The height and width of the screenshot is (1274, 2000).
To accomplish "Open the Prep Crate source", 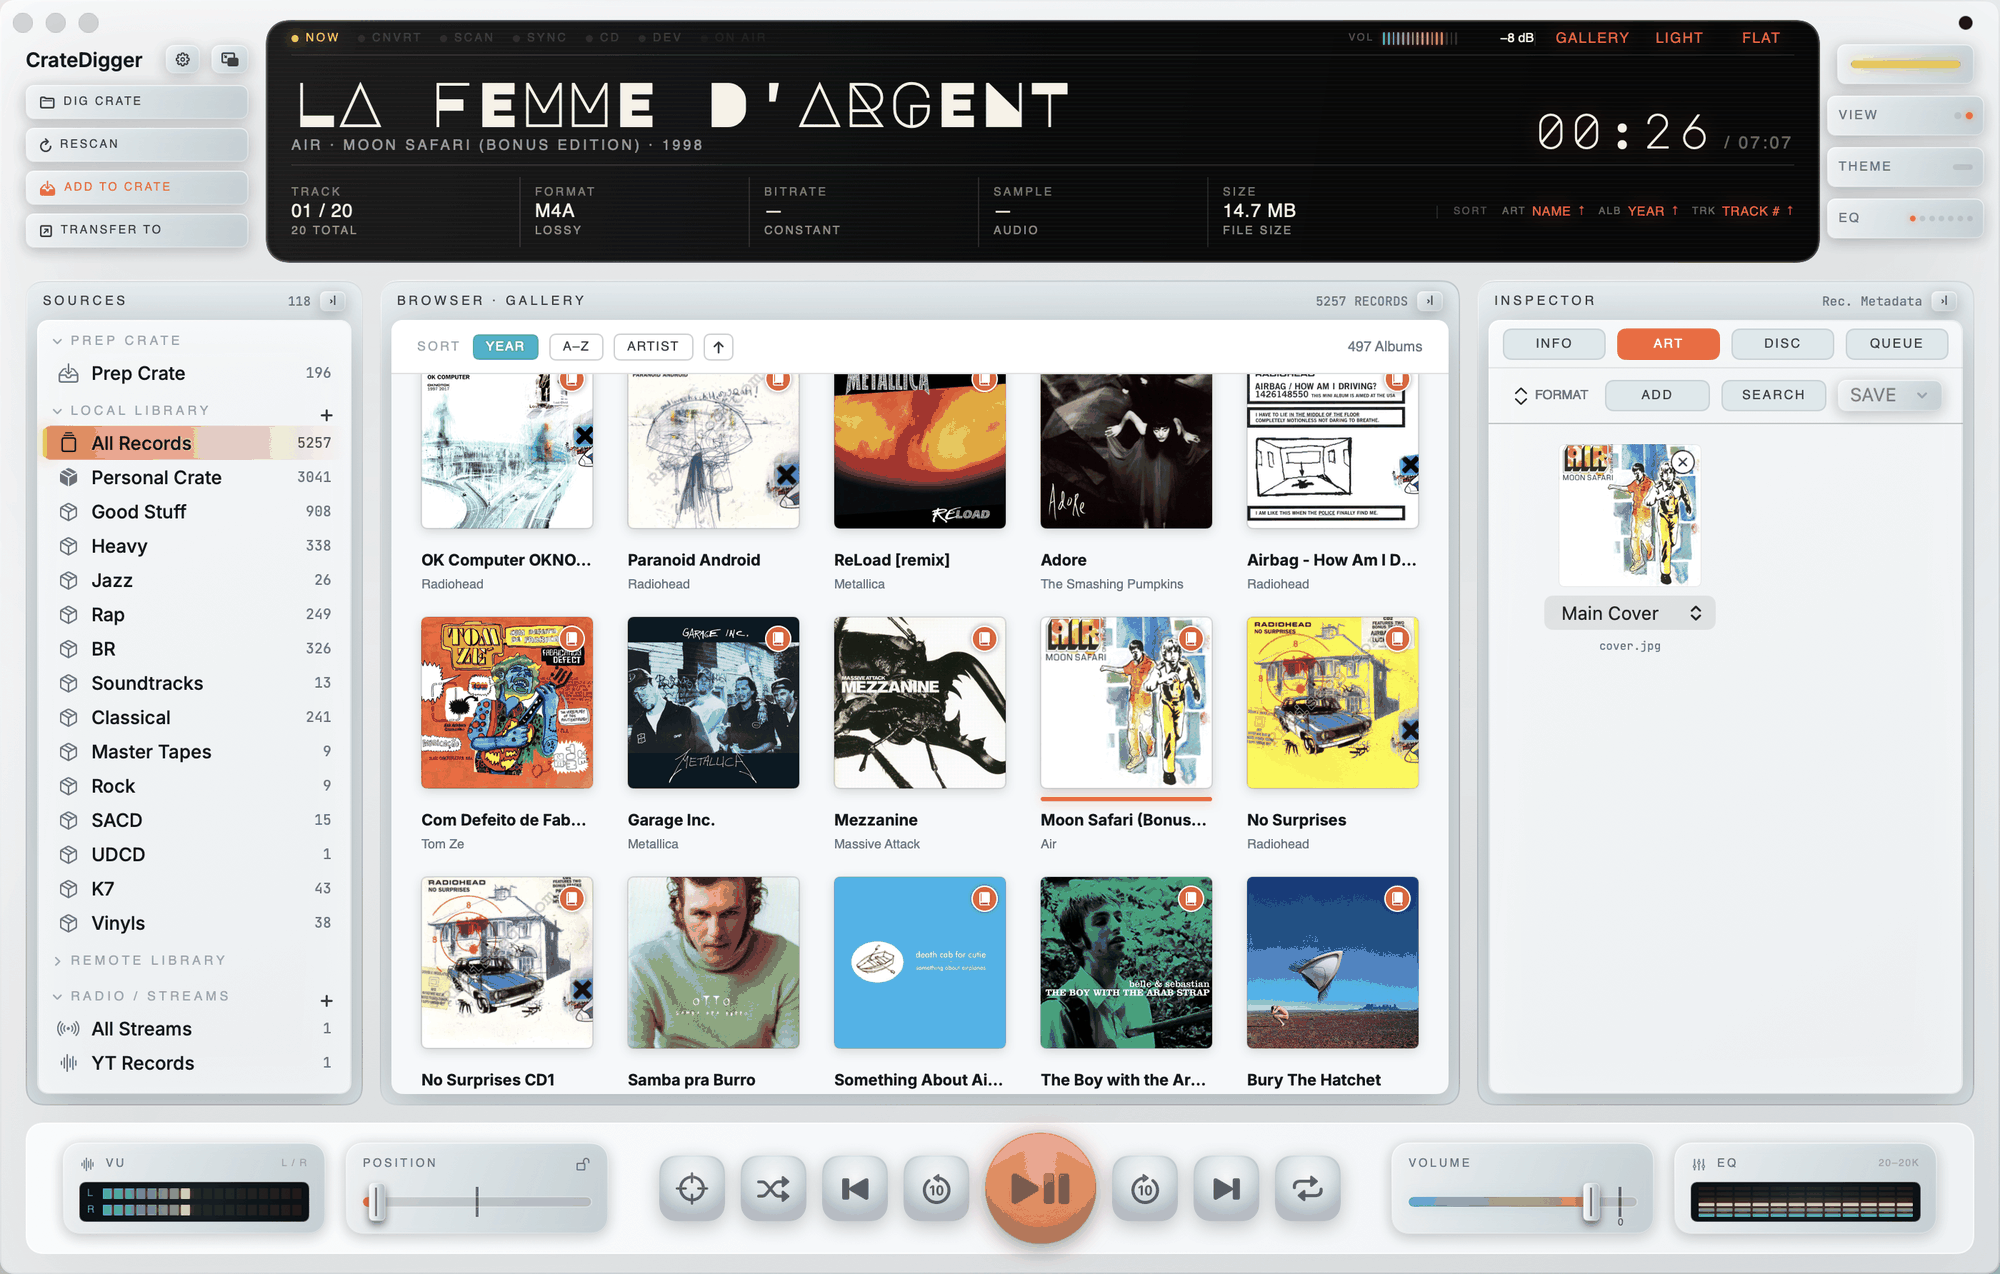I will click(x=194, y=373).
